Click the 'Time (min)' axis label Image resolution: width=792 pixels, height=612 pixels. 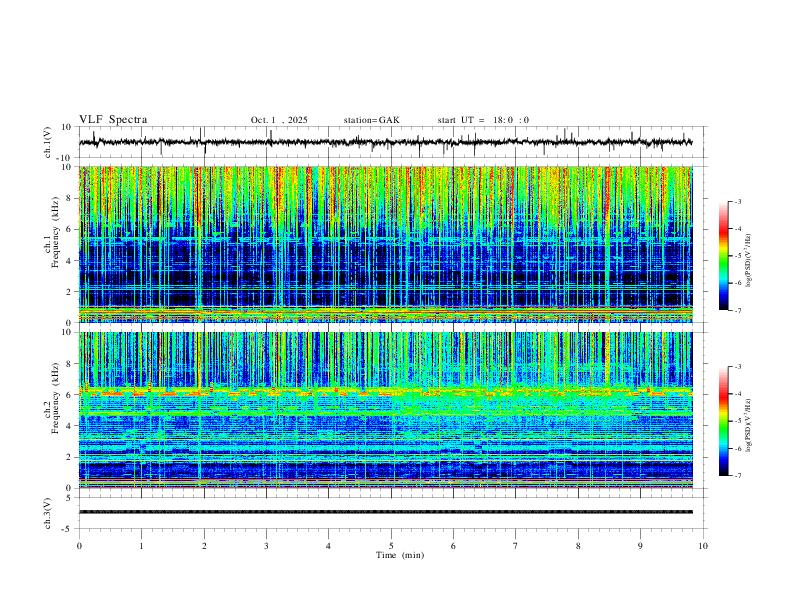tap(400, 555)
